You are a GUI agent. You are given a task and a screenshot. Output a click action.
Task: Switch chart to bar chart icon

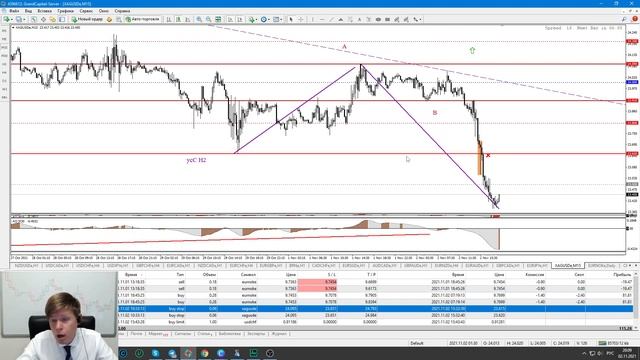(x=169, y=19)
